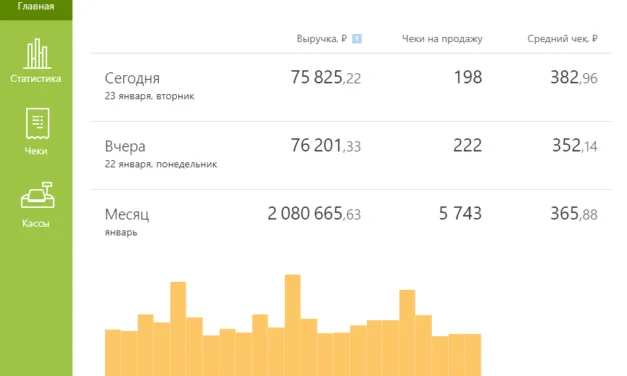Image resolution: width=627 pixels, height=376 pixels.
Task: Click the Месяц row title
Action: [x=127, y=214]
